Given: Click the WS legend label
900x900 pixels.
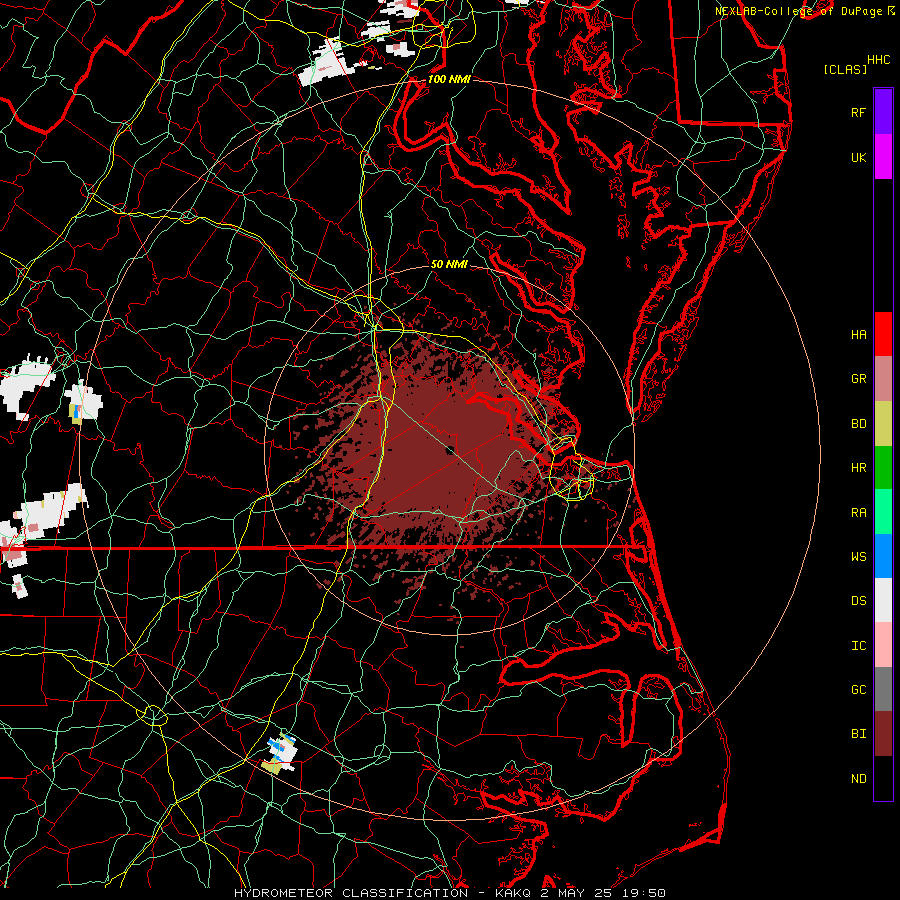Looking at the screenshot, I should (858, 557).
